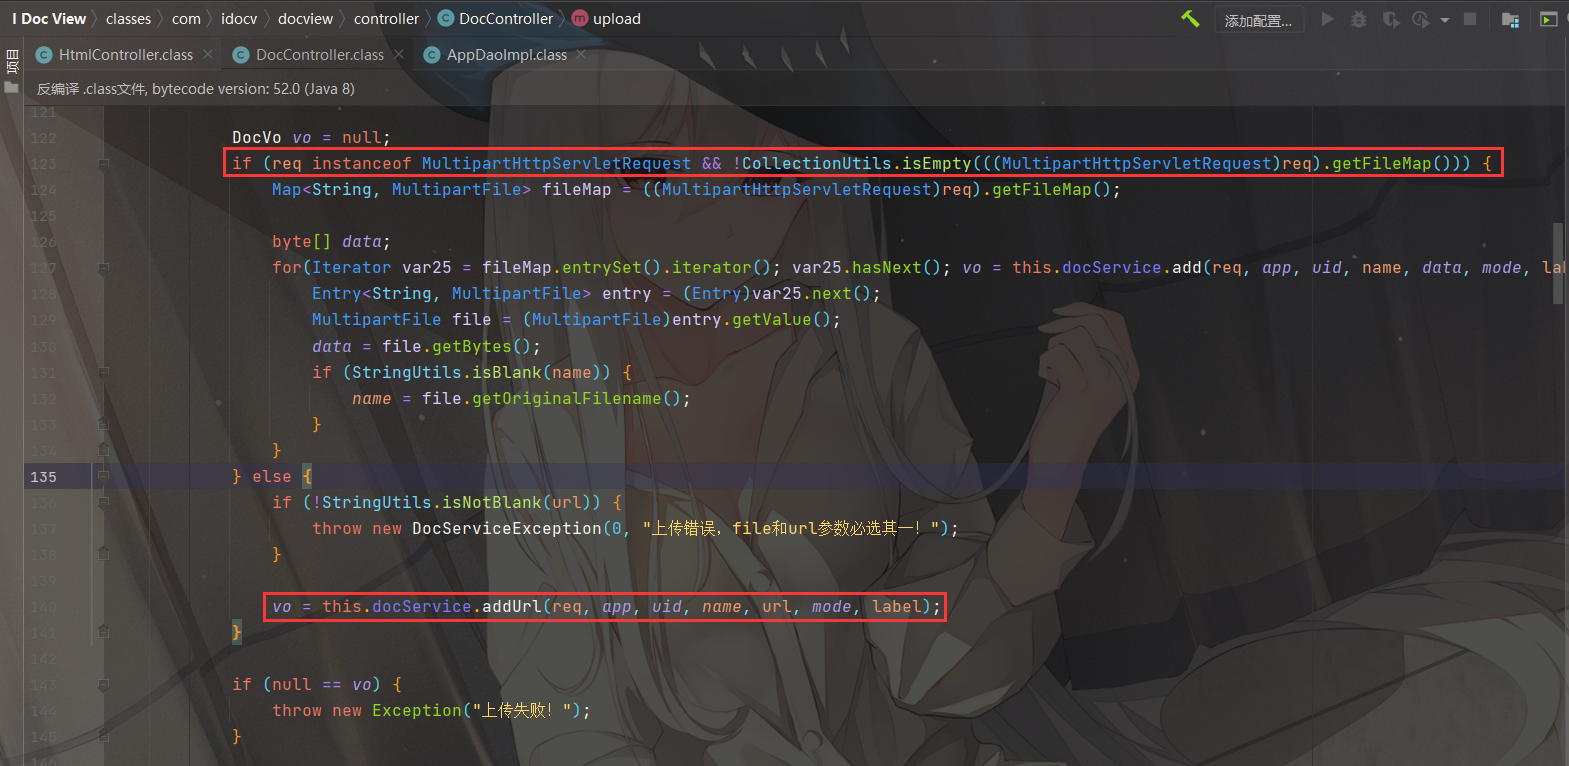Click 'DocVo' type on line 122
The width and height of the screenshot is (1569, 766).
click(x=256, y=137)
